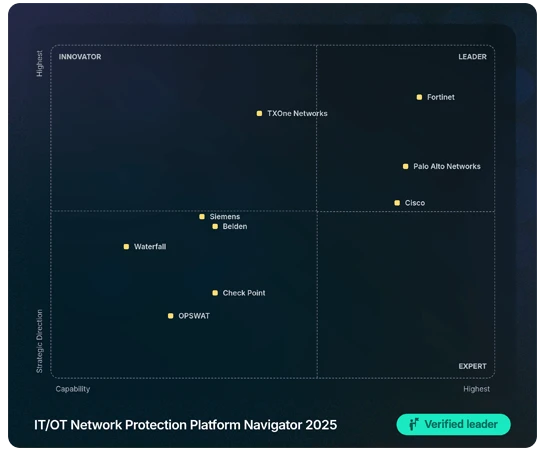The image size is (544, 451).
Task: Click the IT/OT Network Protection Platform Navigator title
Action: coord(186,425)
